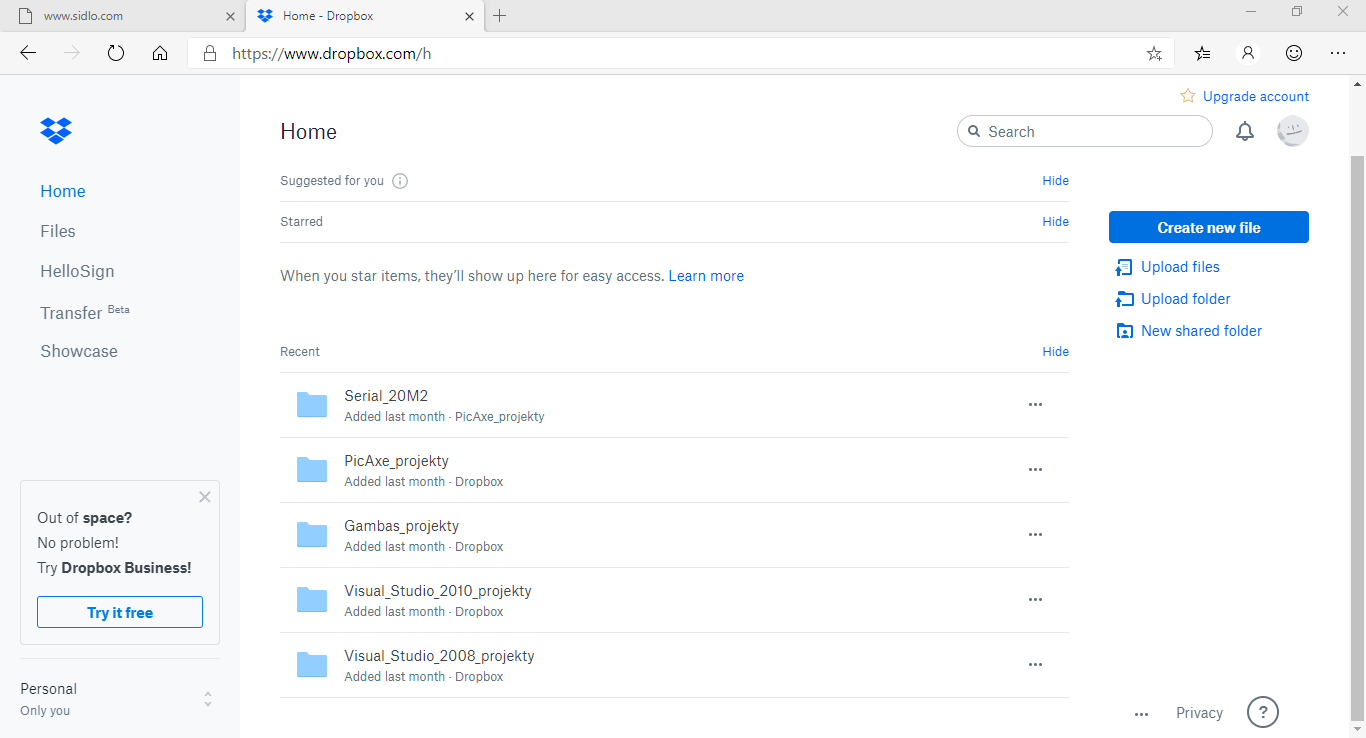This screenshot has height=738, width=1366.
Task: Open more options for Serial_20M2 folder
Action: (x=1035, y=405)
